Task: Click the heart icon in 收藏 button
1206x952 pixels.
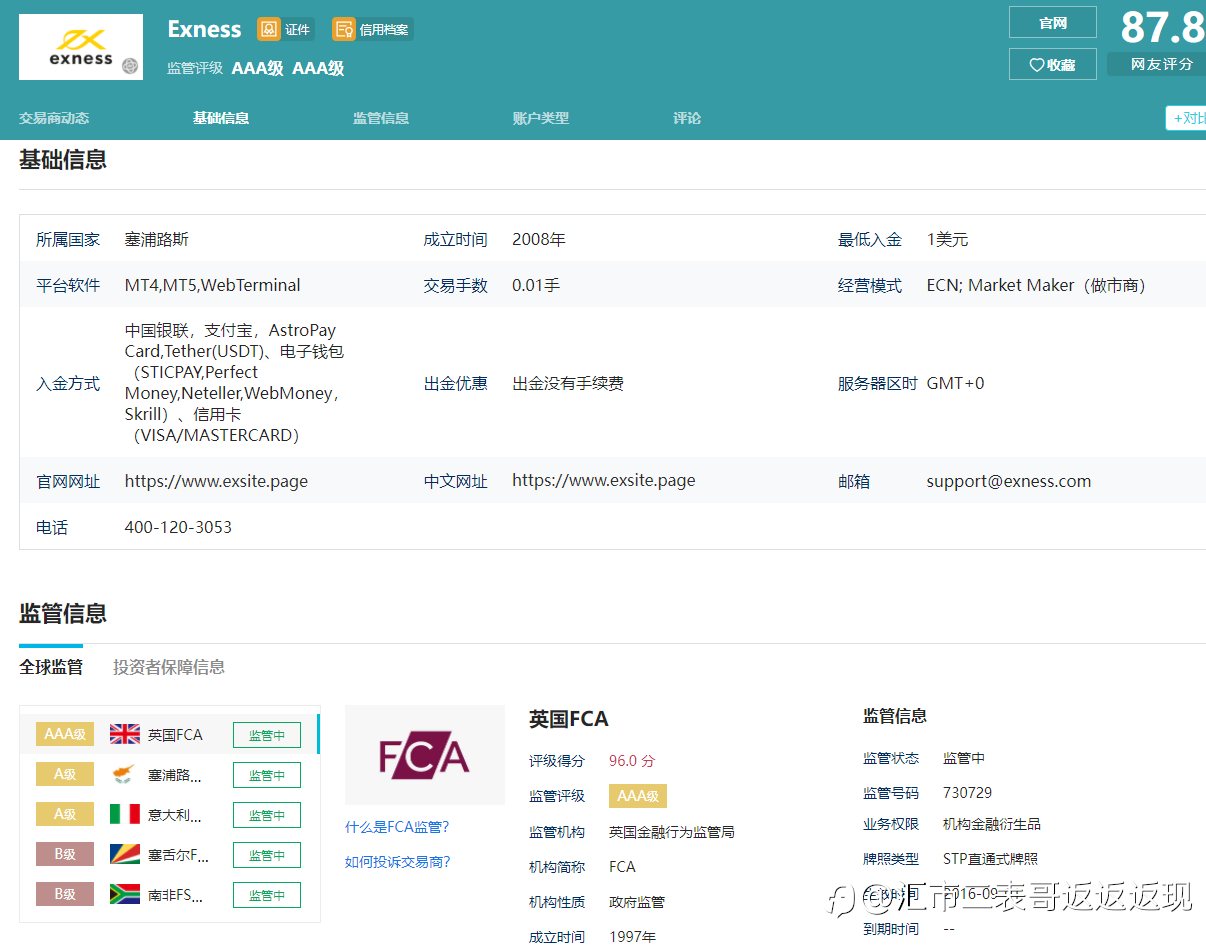Action: [x=1037, y=65]
